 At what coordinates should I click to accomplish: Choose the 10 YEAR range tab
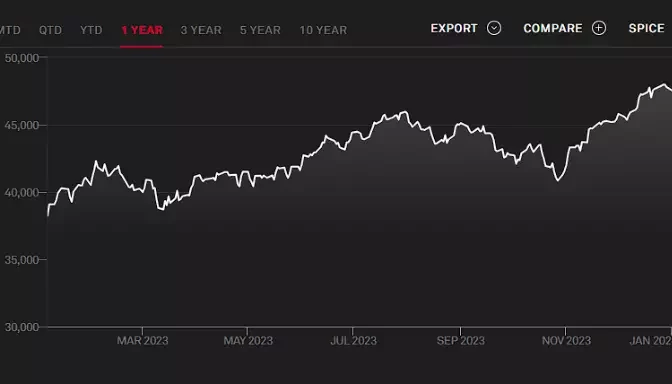coord(323,30)
